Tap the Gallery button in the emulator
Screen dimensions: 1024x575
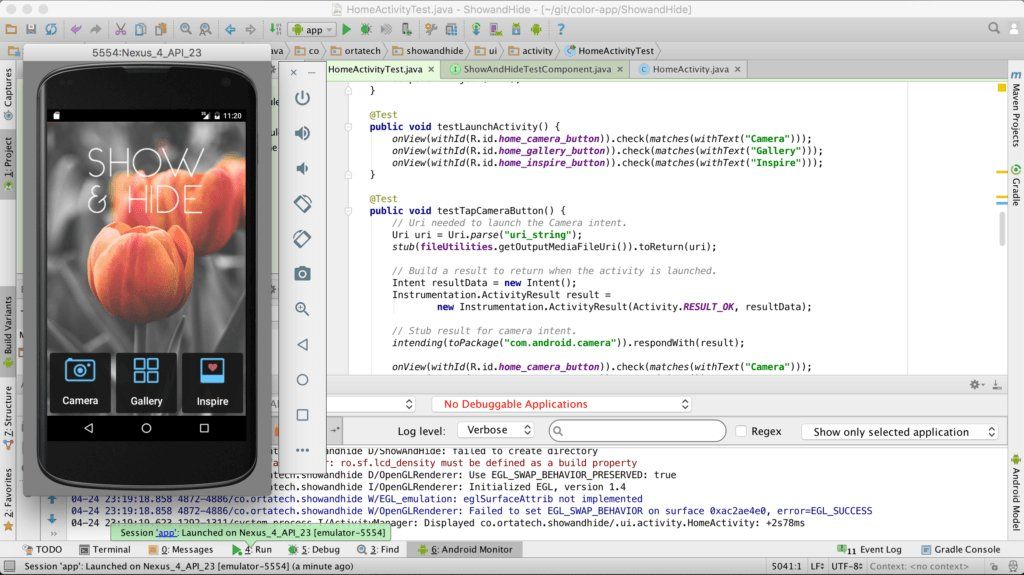pos(146,382)
